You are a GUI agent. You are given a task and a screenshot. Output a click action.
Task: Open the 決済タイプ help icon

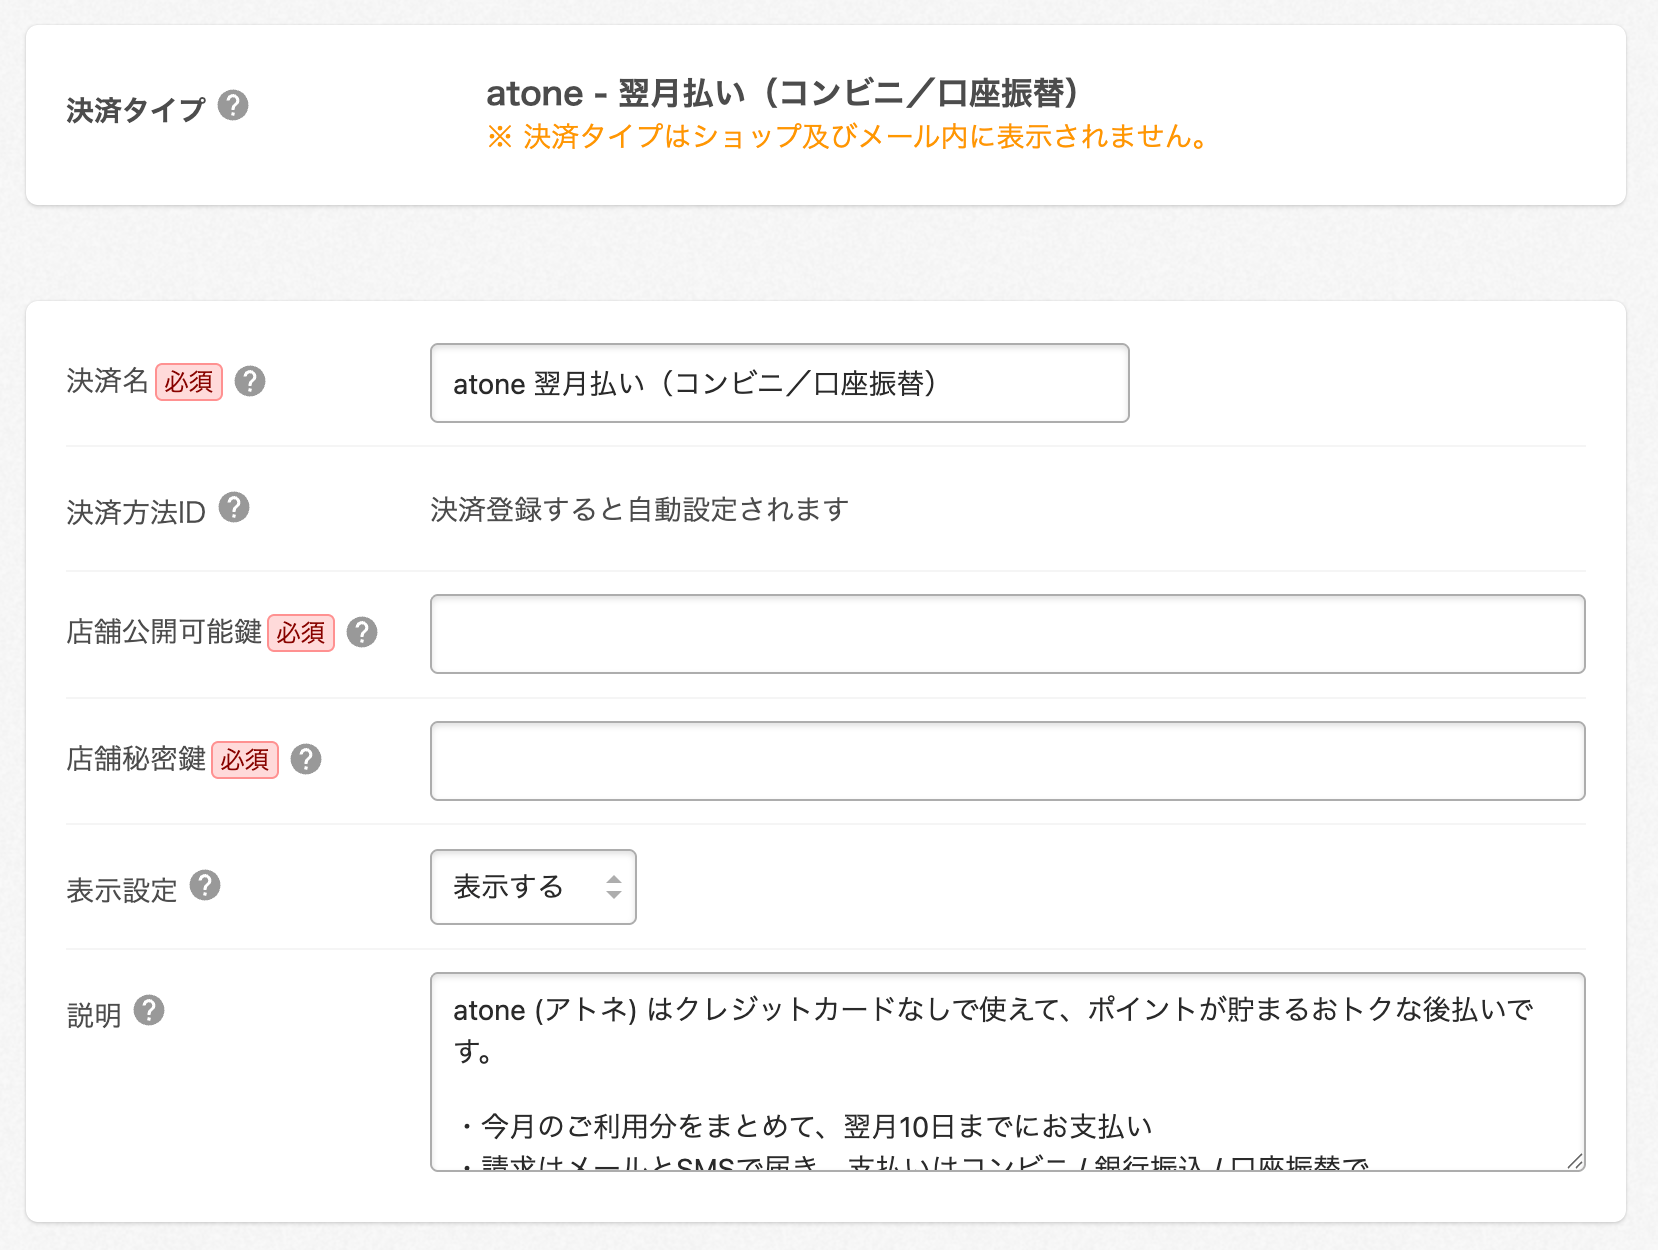tap(236, 108)
